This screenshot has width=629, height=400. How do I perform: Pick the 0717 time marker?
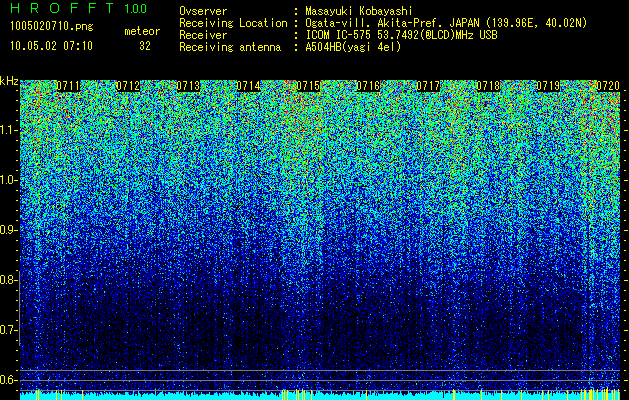(428, 86)
